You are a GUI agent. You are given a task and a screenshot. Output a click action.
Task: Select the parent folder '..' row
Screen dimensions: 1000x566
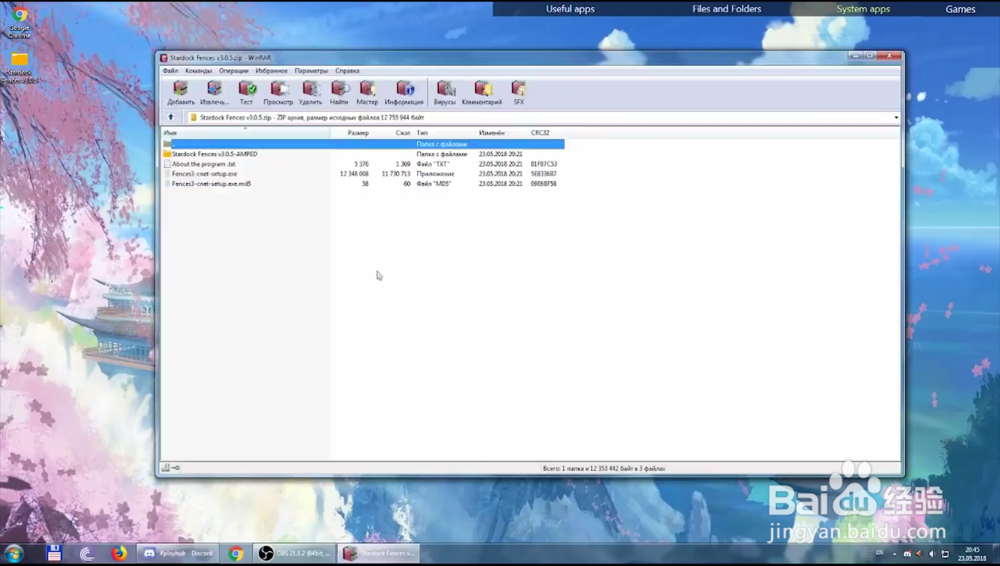363,144
